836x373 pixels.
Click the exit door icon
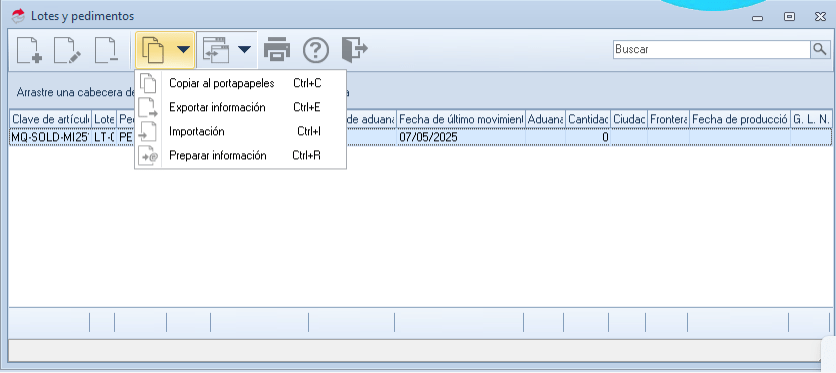[355, 50]
